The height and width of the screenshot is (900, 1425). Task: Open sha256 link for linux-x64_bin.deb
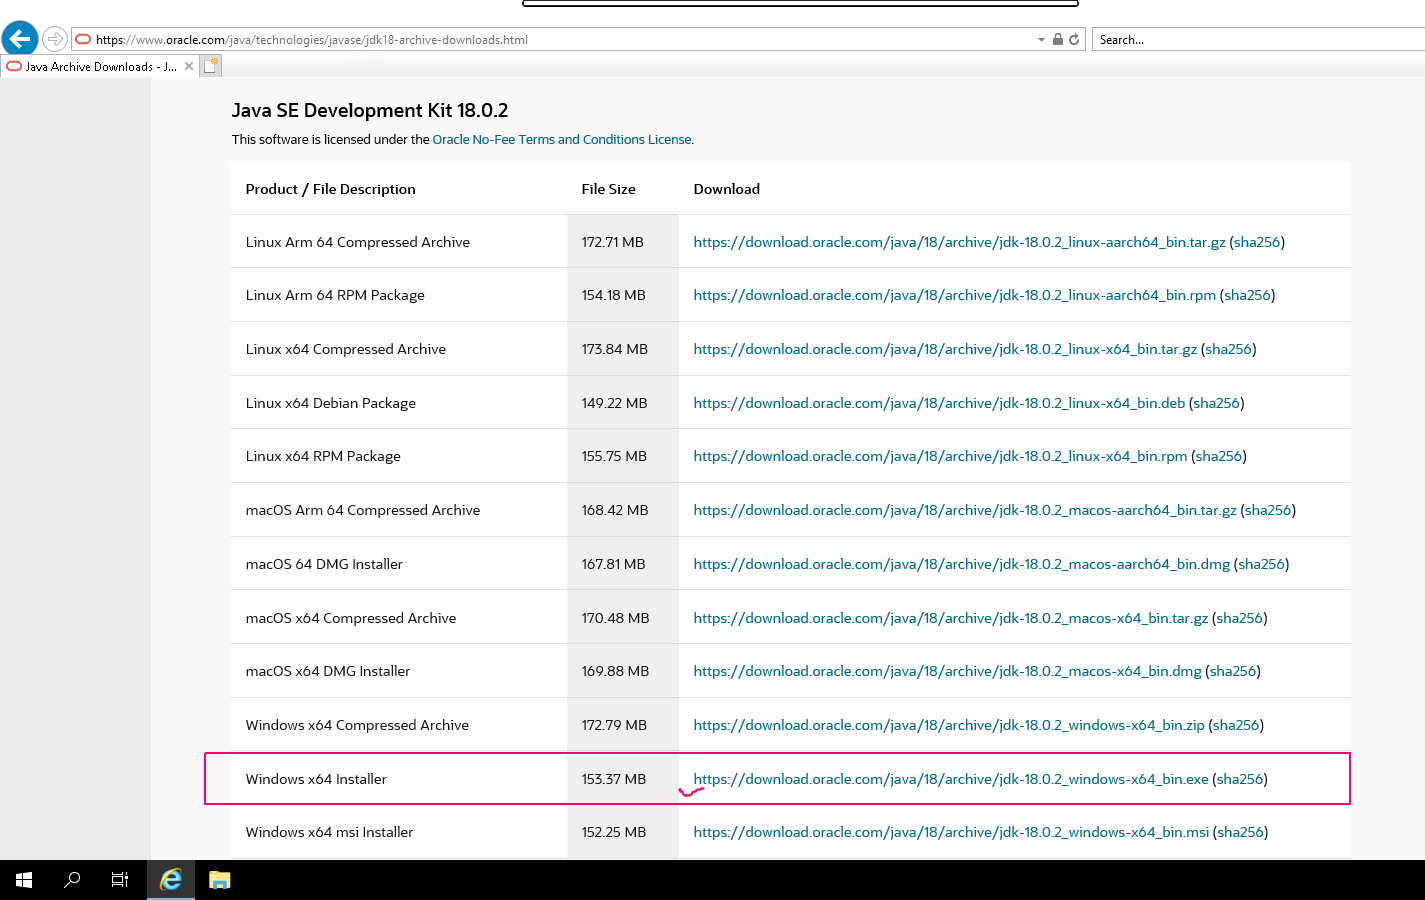pyautogui.click(x=1217, y=403)
